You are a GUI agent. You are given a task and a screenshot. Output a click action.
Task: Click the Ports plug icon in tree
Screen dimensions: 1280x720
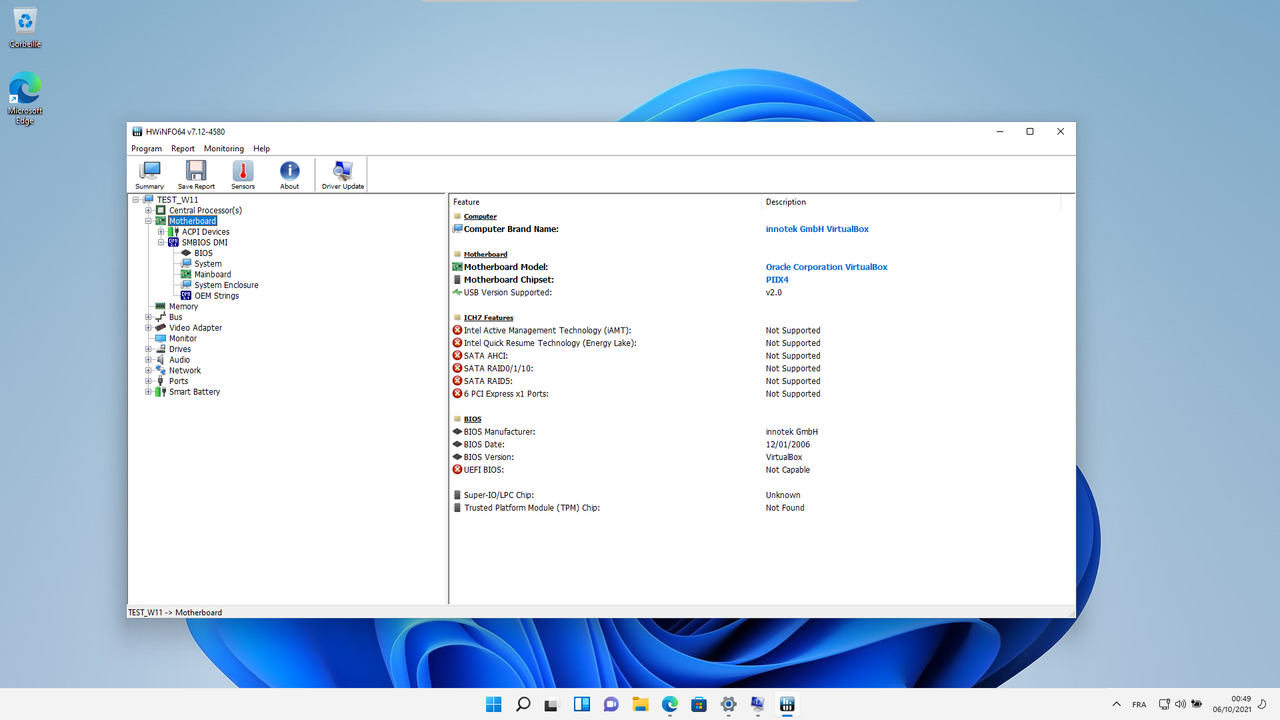(x=161, y=381)
